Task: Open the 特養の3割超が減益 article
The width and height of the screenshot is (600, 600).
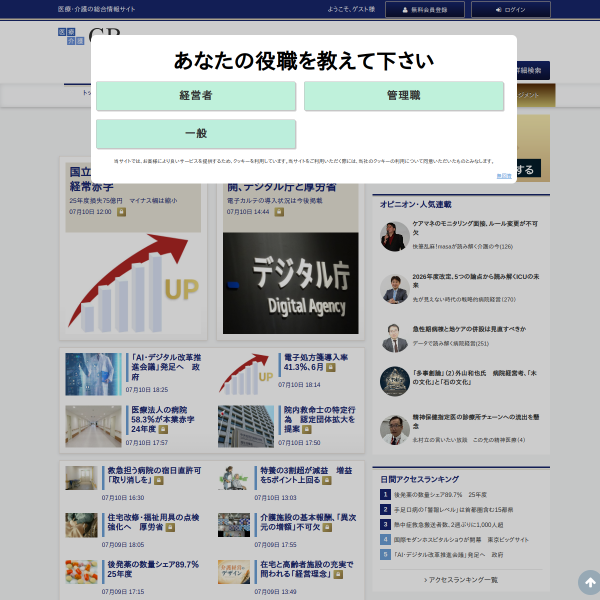Action: pyautogui.click(x=306, y=475)
